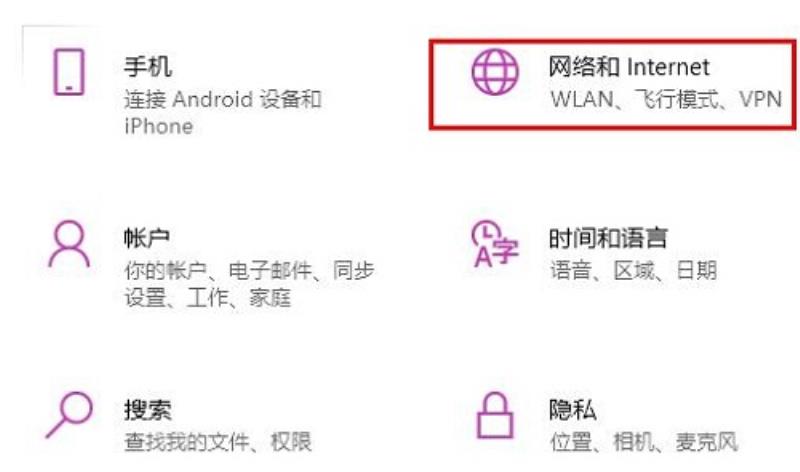This screenshot has width=800, height=472.
Task: Click the 语音、区域、日期 subtitle
Action: [x=633, y=270]
